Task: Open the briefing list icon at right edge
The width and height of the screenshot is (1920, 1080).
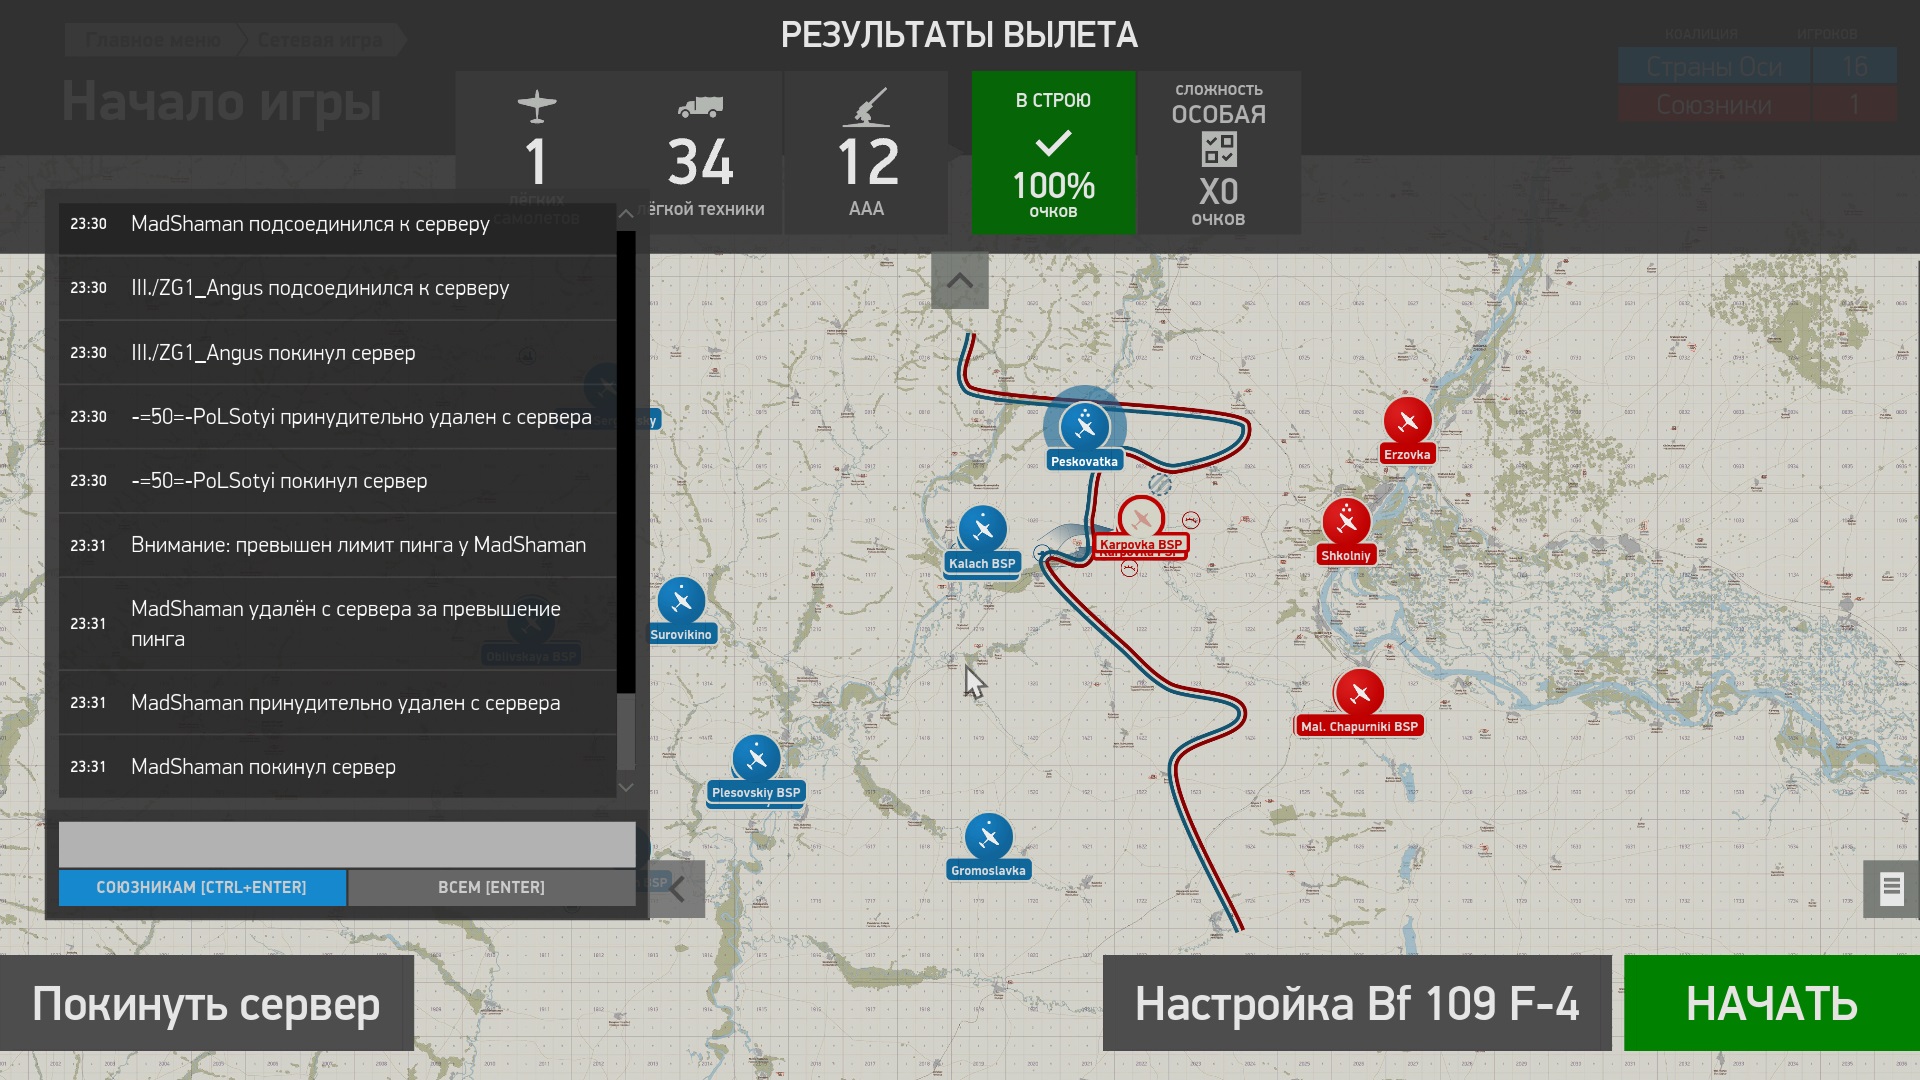Action: [x=1890, y=888]
